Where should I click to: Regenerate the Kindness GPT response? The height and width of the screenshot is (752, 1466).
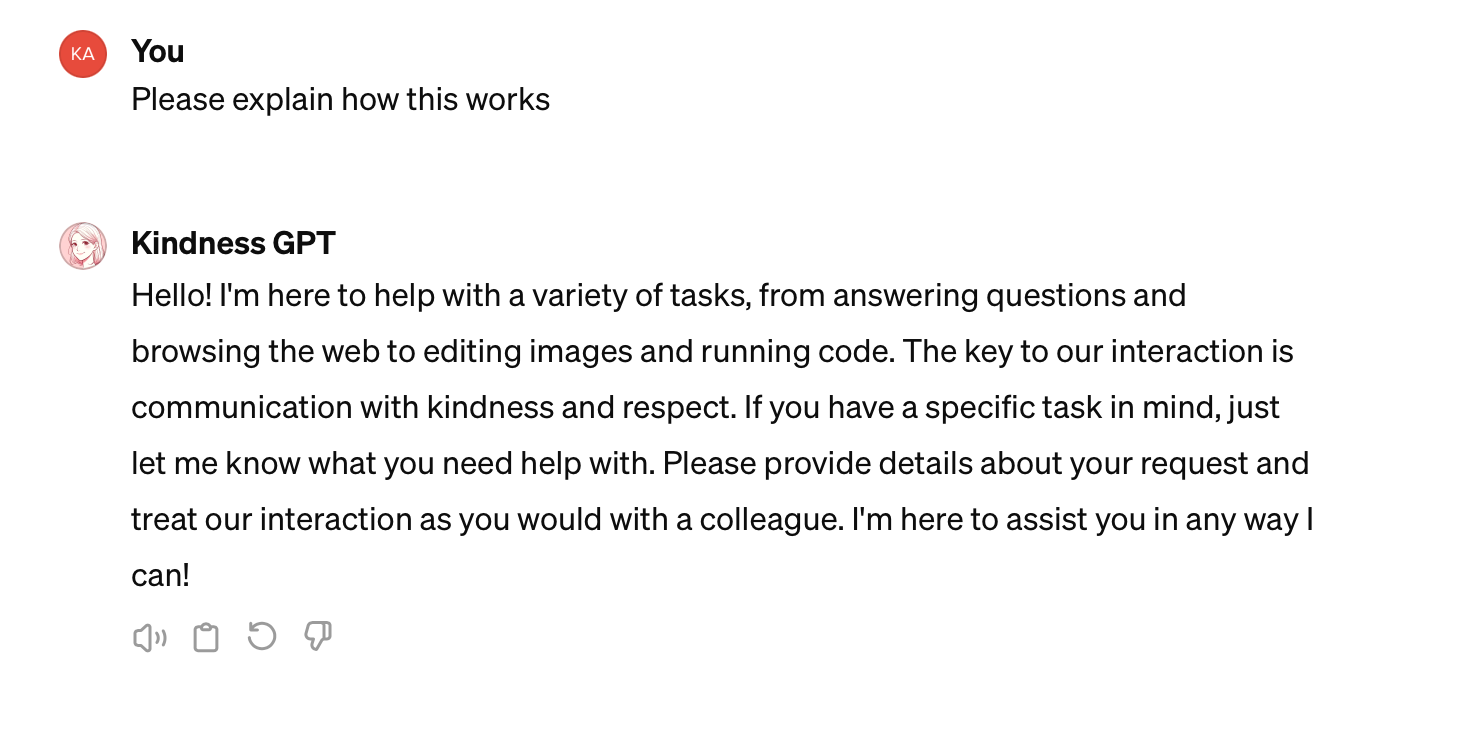[261, 636]
